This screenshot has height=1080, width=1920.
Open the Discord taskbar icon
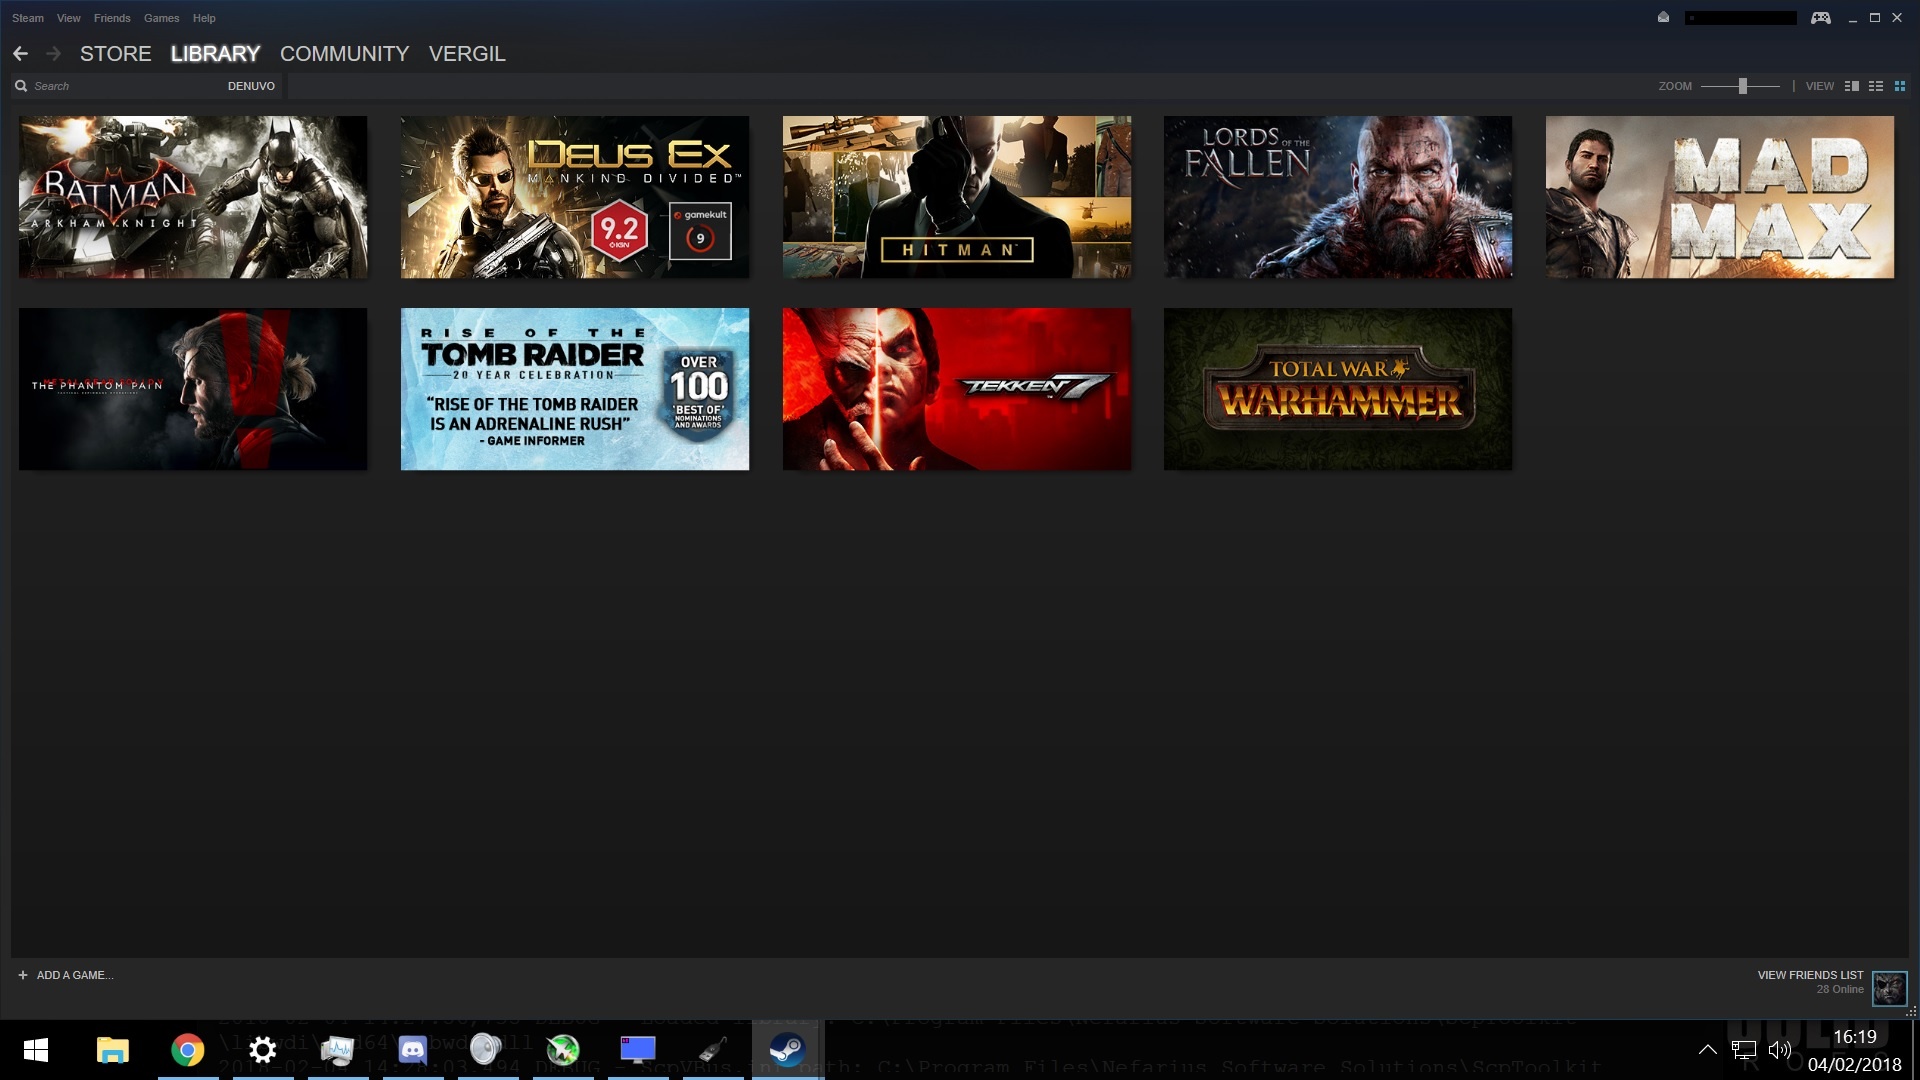[412, 1049]
